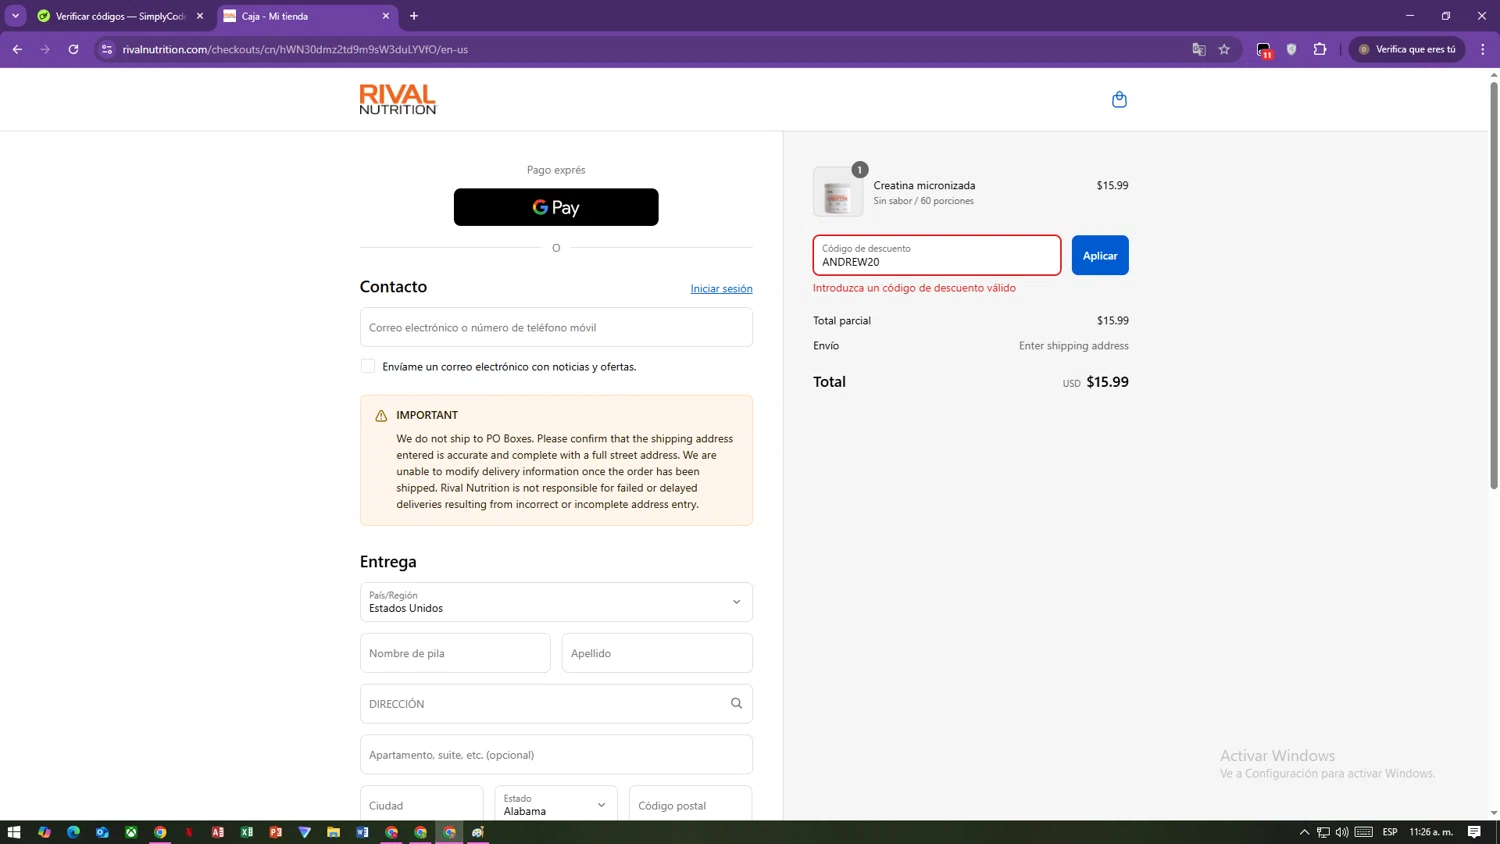
Task: Open the Chrome three-dot menu
Action: (x=1483, y=49)
